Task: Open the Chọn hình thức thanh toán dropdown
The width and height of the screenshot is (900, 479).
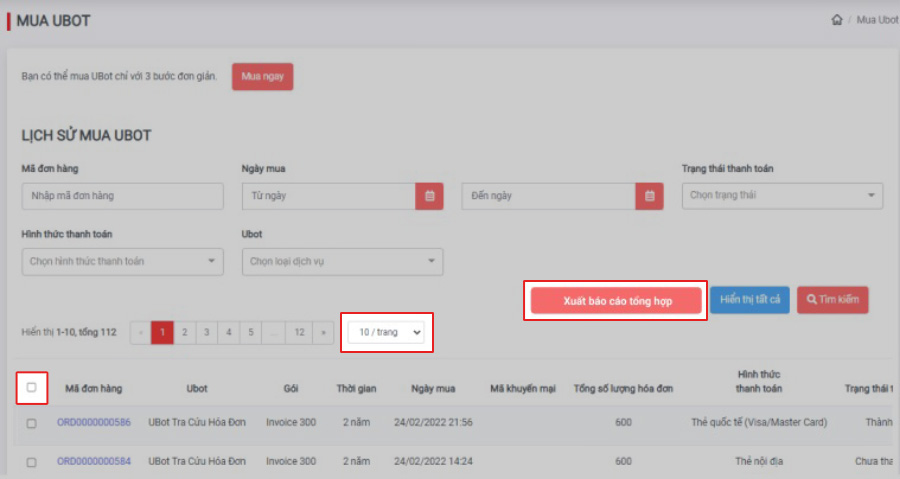Action: pyautogui.click(x=122, y=262)
